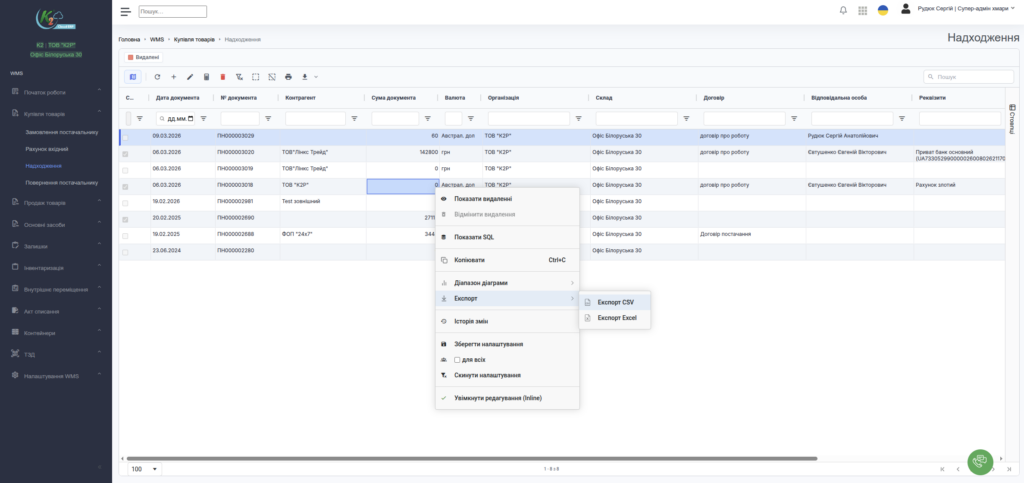Open "Замовлення постачальнику" in the sidebar
The width and height of the screenshot is (1024, 483).
(62, 131)
